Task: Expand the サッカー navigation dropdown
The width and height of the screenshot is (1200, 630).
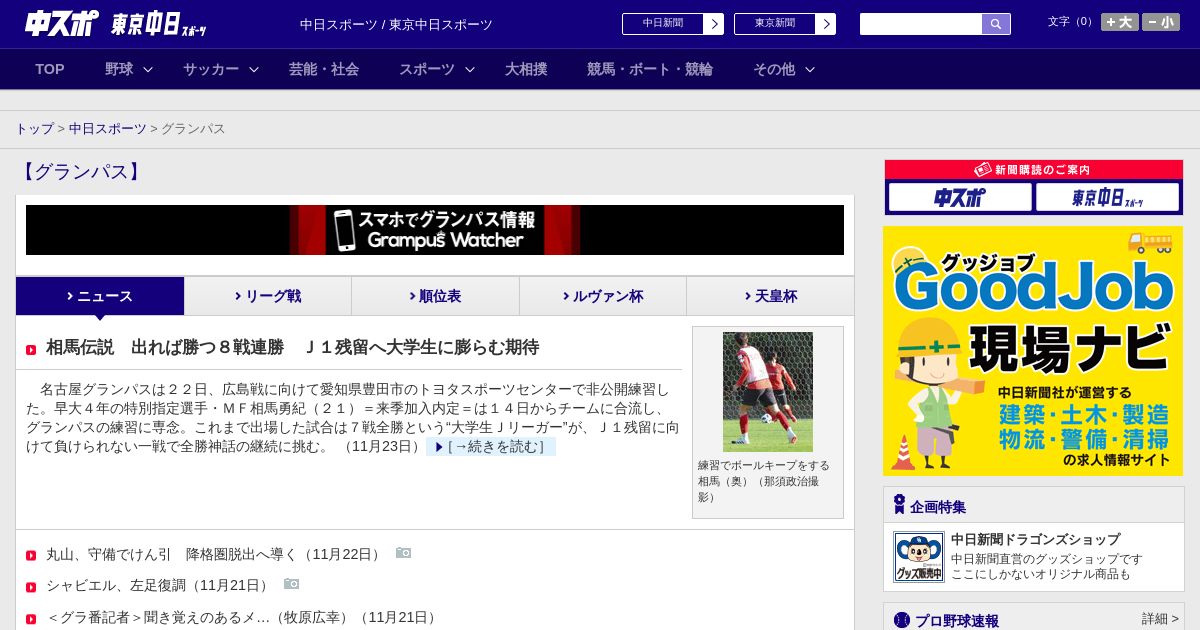Action: click(x=221, y=69)
